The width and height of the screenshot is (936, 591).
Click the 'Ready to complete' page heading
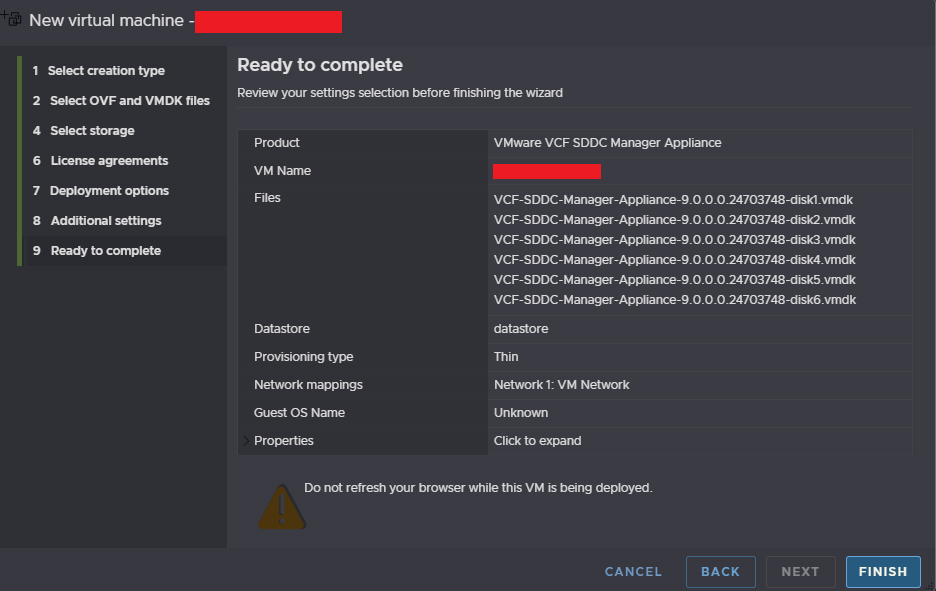point(320,64)
